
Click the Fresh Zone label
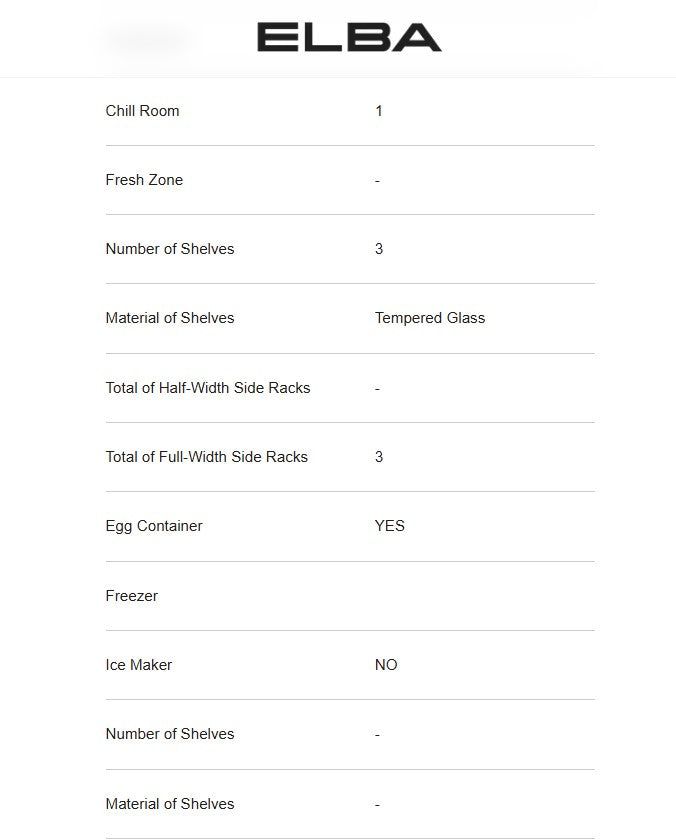[x=144, y=180]
